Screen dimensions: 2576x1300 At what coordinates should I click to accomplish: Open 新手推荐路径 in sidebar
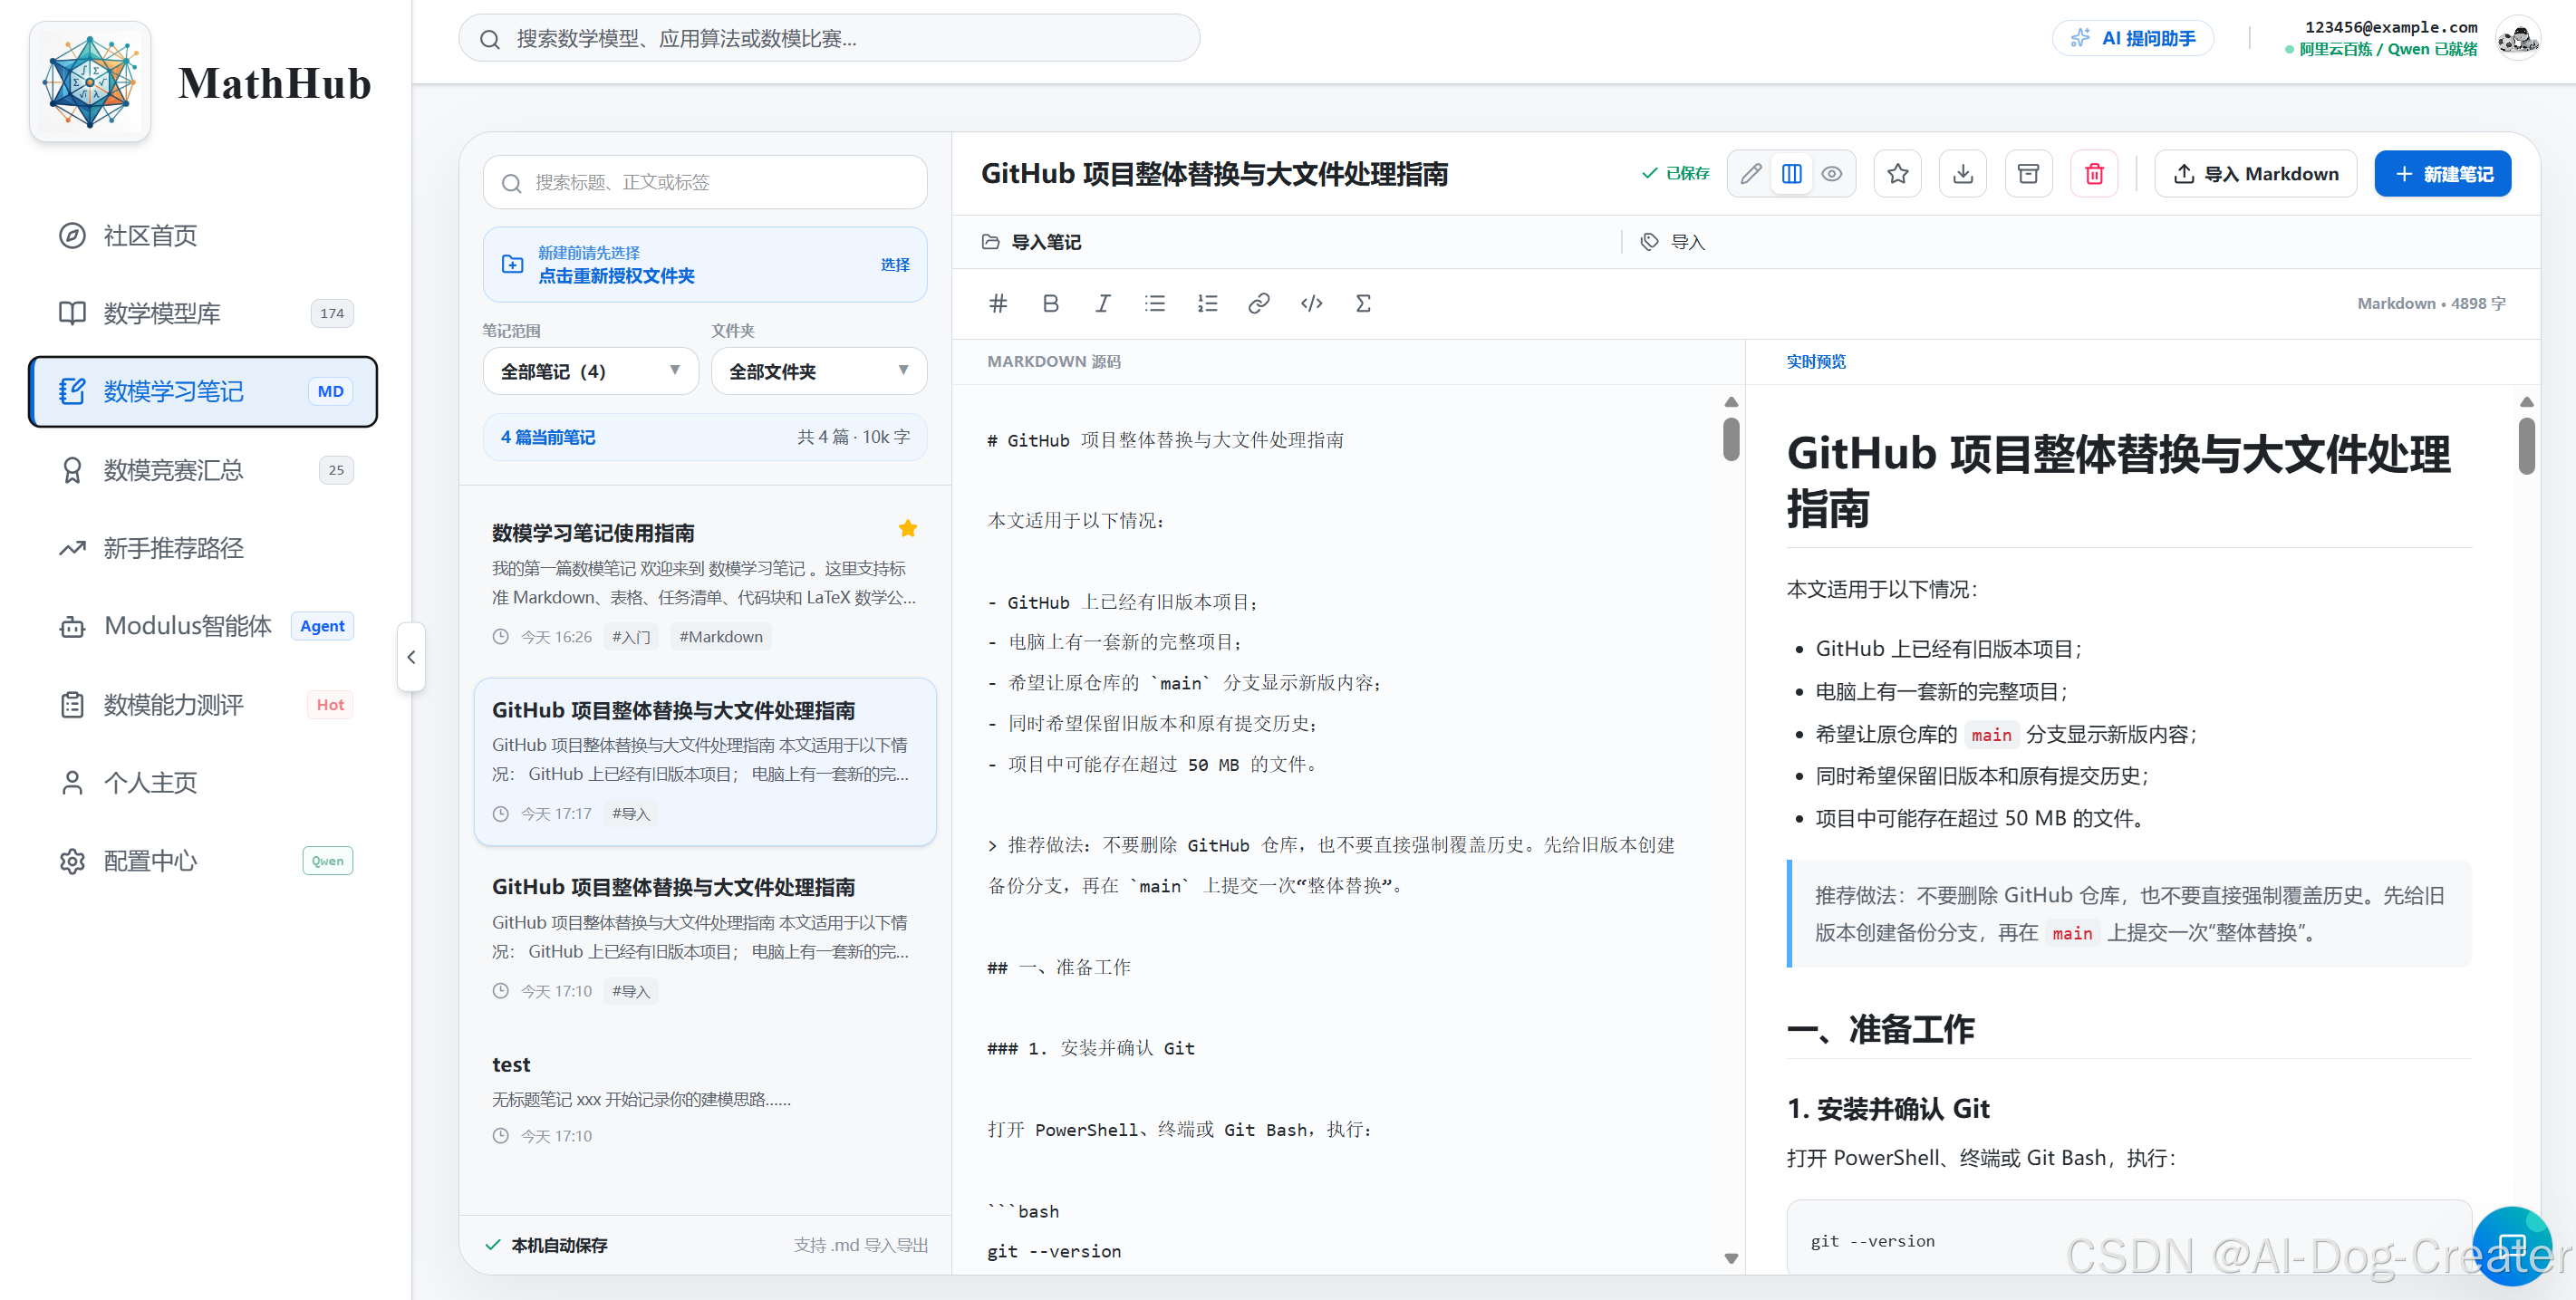204,548
